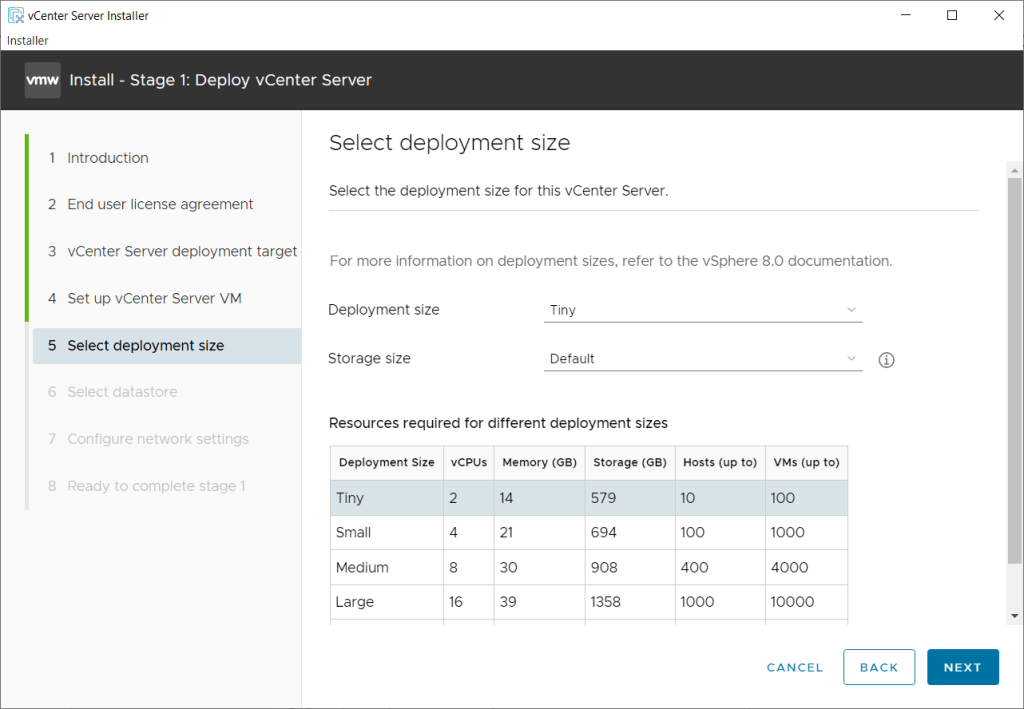The image size is (1024, 709).
Task: Click the scroll down arrow of the scrollbar
Action: click(x=1015, y=616)
